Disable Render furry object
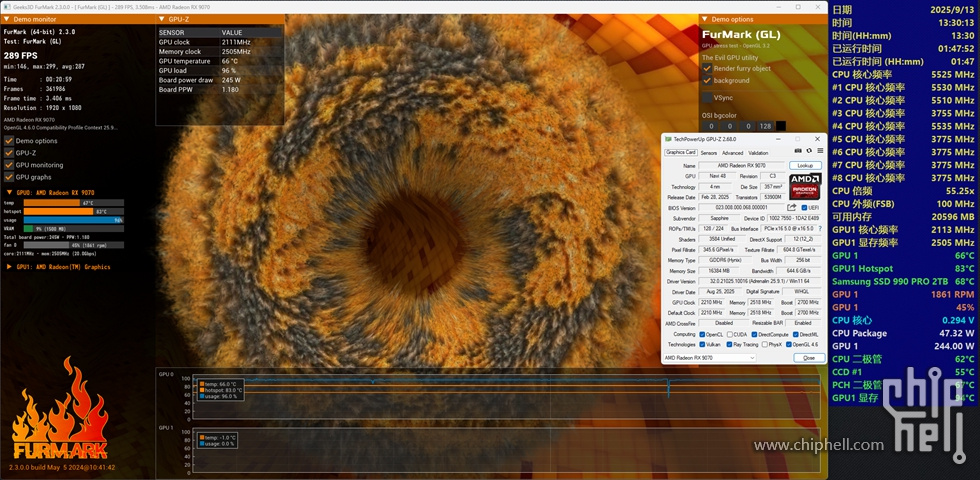Image resolution: width=980 pixels, height=480 pixels. click(707, 68)
